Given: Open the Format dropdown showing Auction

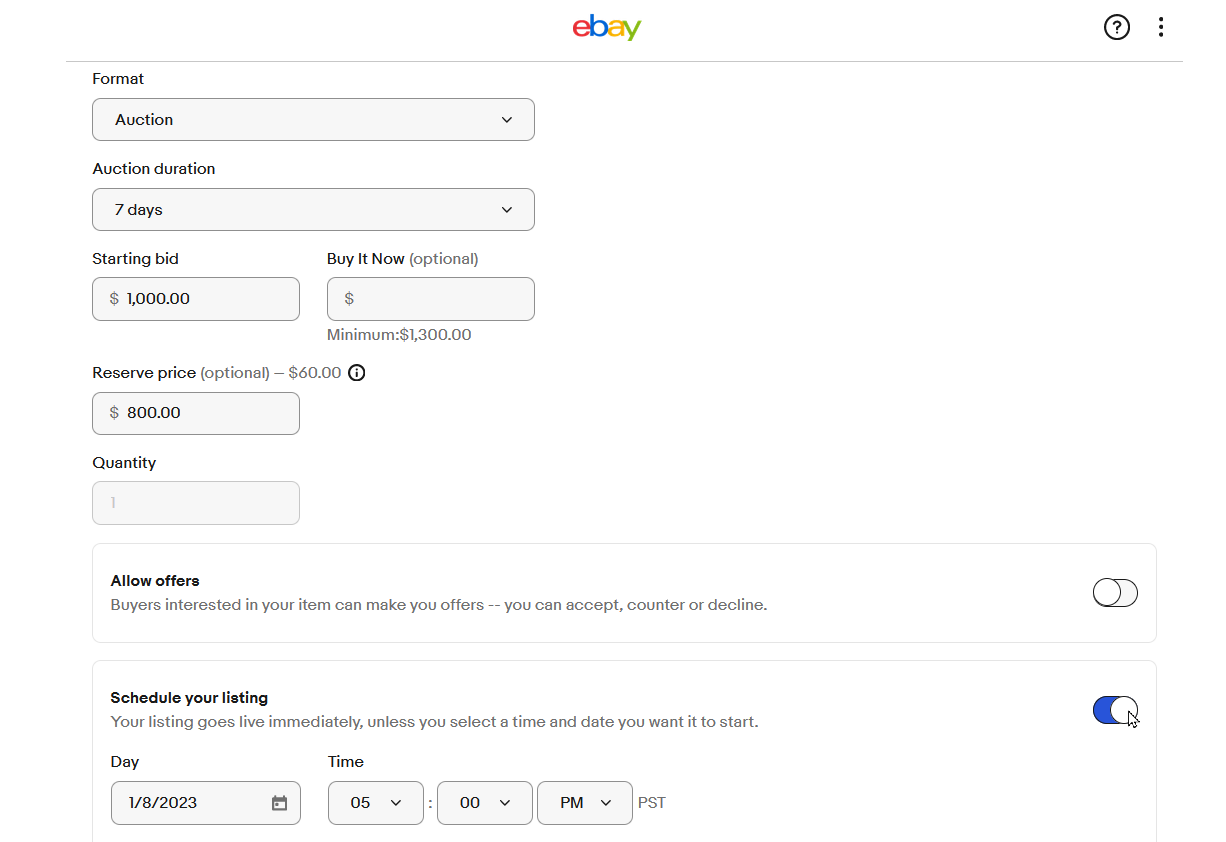Looking at the screenshot, I should [x=313, y=120].
